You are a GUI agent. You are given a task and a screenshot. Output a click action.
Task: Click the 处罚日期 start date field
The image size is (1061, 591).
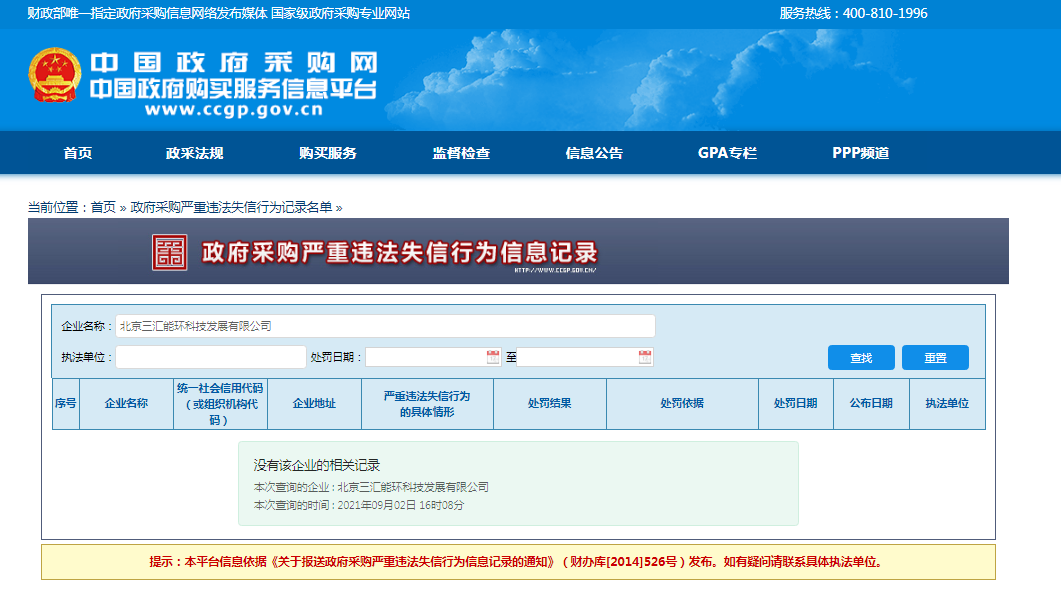(x=425, y=357)
